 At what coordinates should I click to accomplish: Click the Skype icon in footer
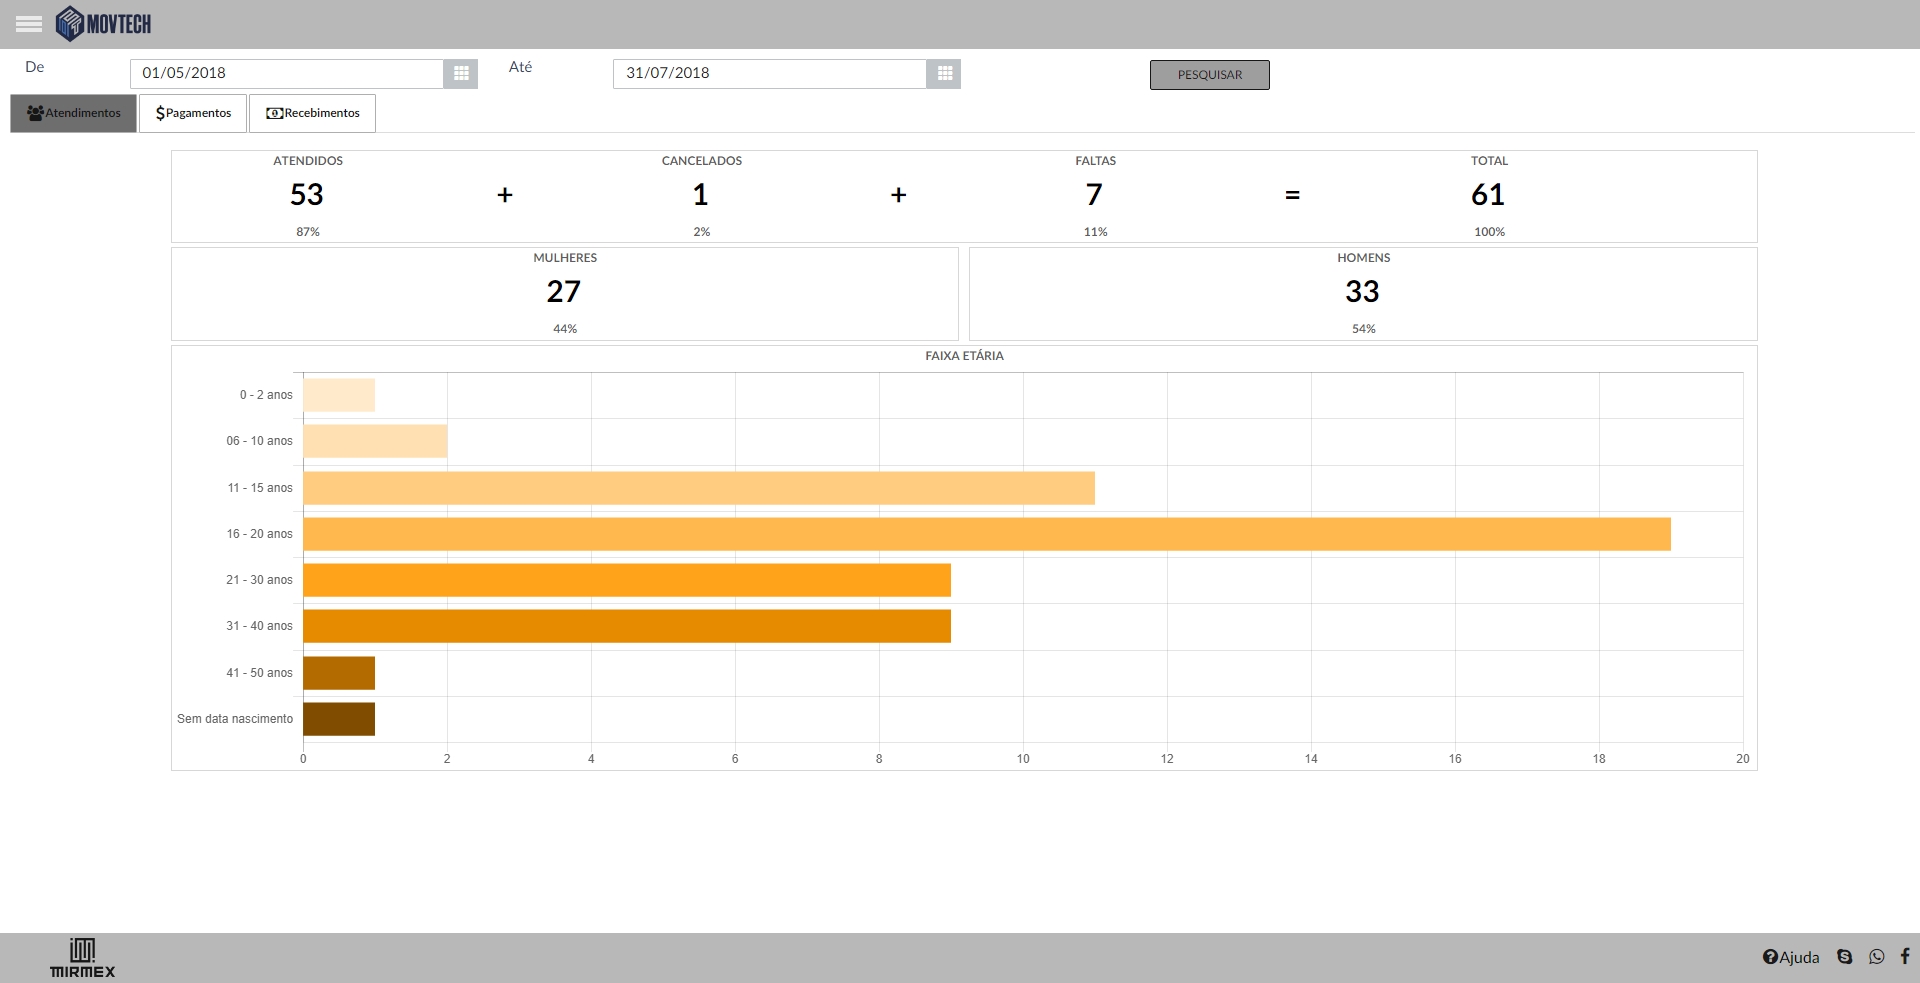pyautogui.click(x=1845, y=957)
